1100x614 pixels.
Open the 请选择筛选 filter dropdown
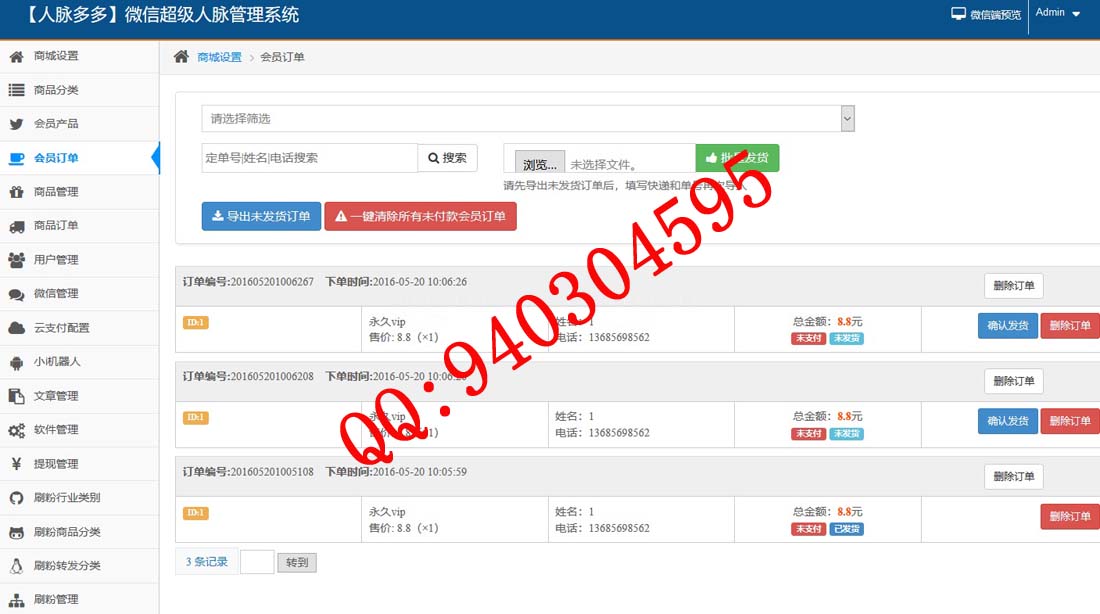click(x=527, y=119)
